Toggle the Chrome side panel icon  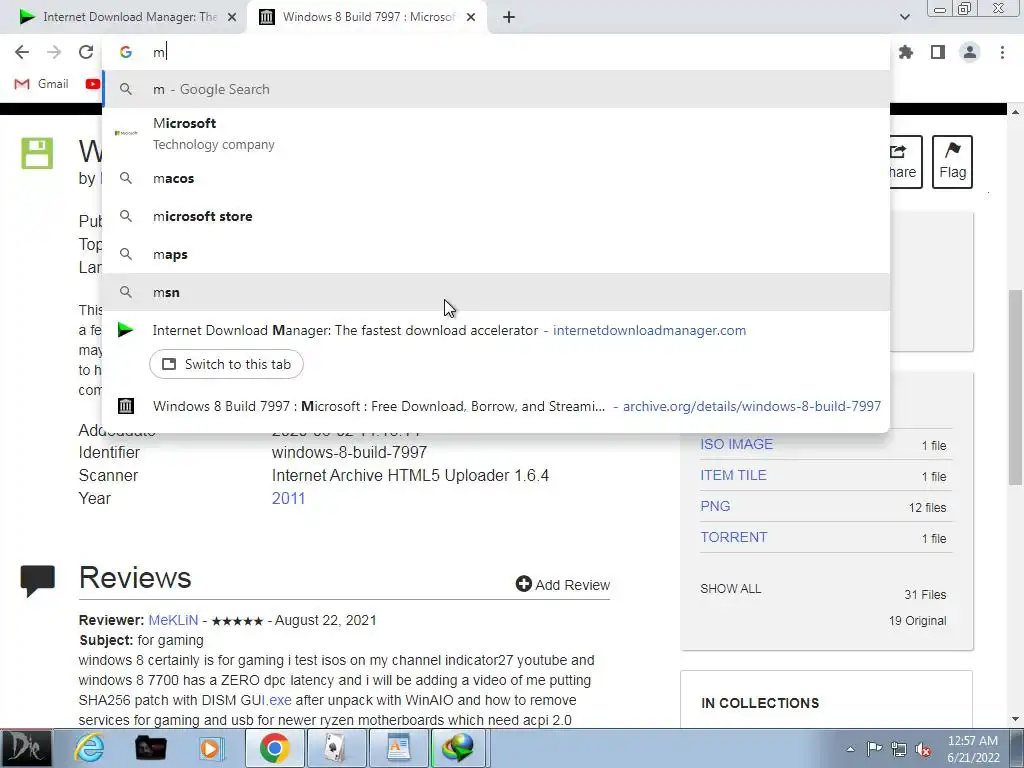(x=938, y=52)
